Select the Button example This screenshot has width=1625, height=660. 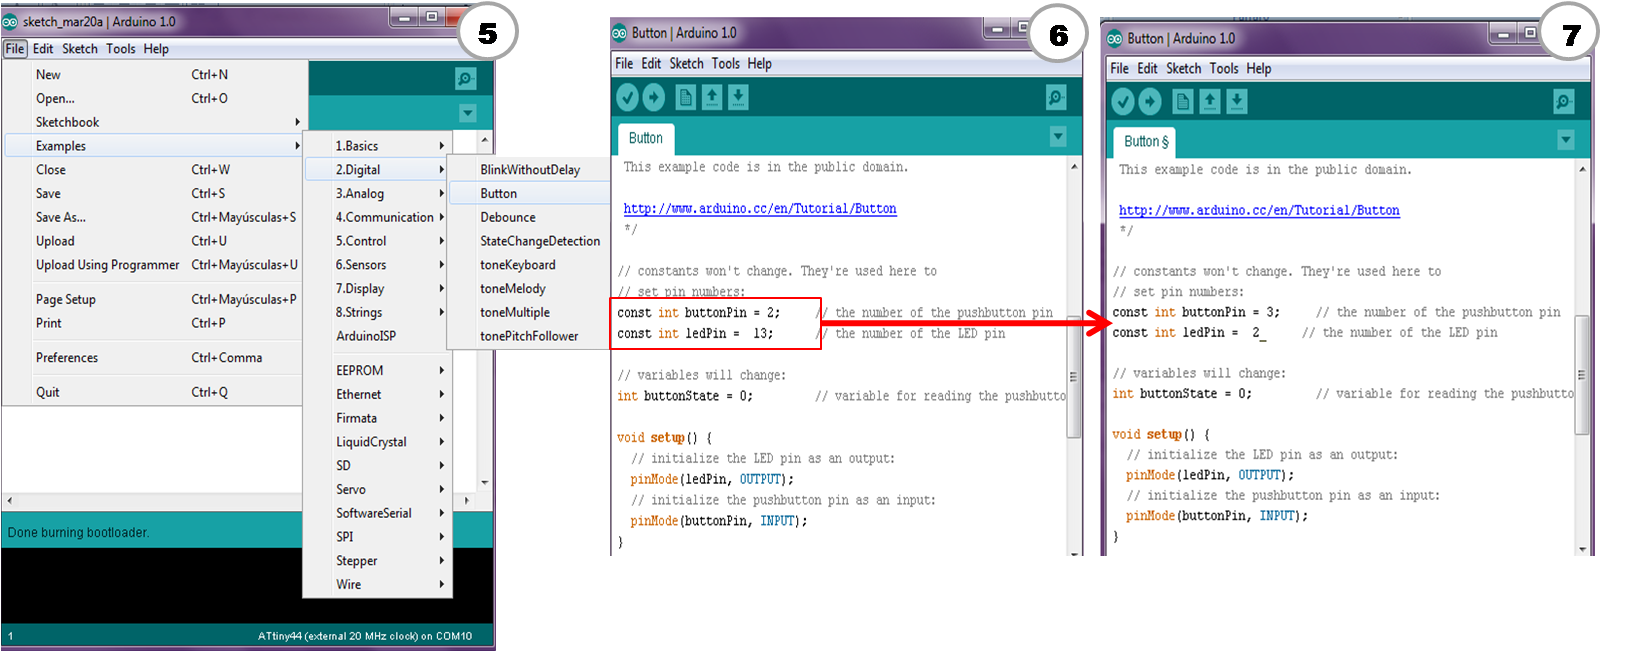coord(529,194)
